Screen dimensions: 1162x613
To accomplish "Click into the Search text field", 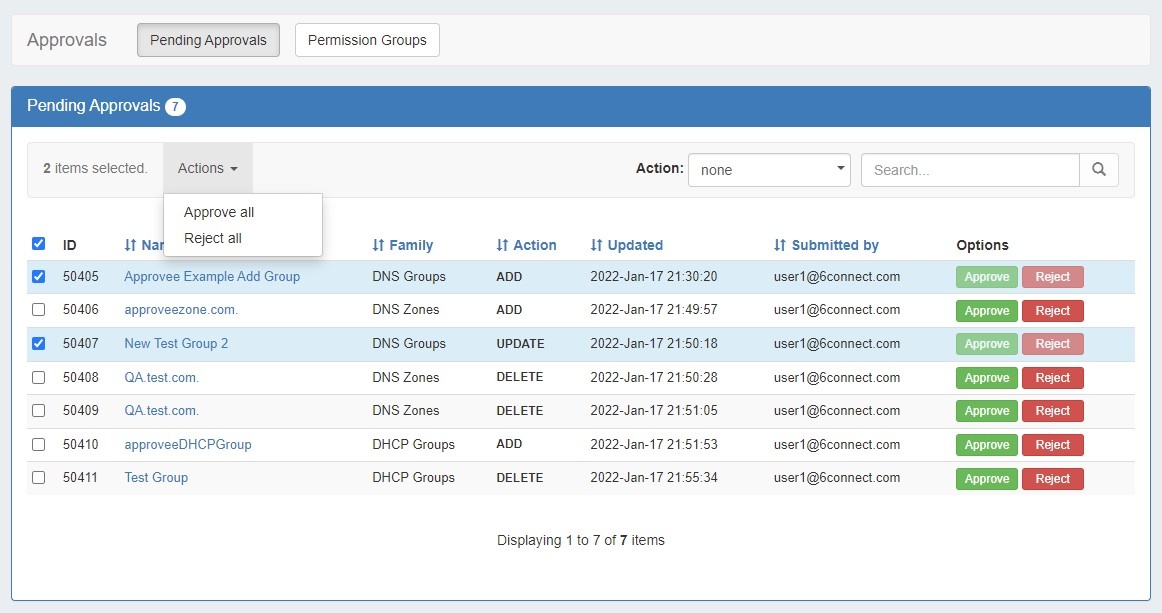I will coord(969,170).
